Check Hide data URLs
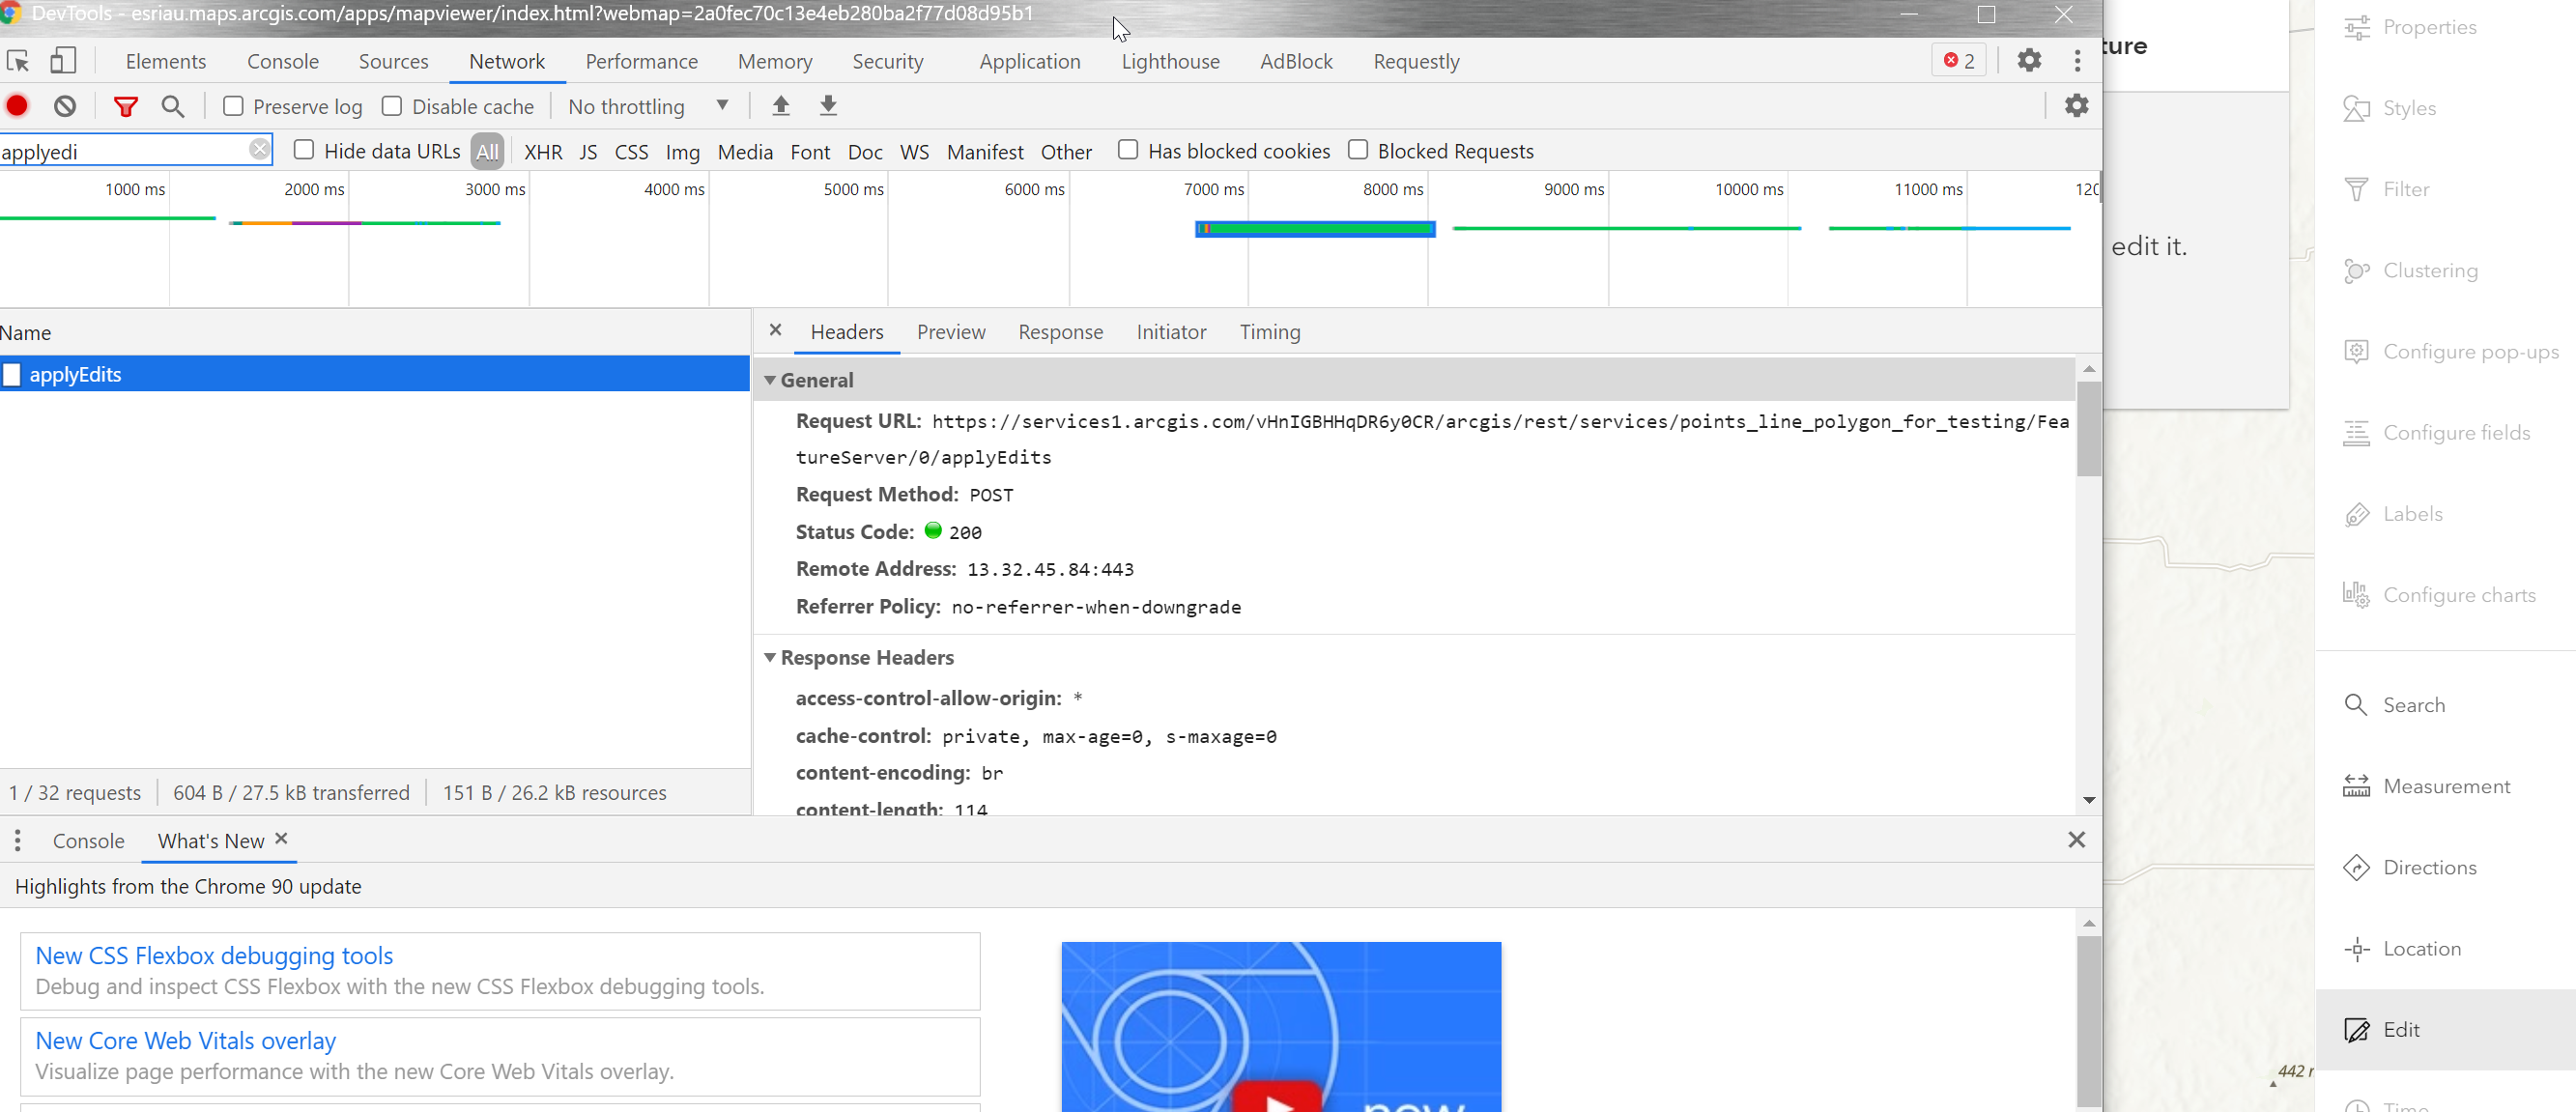The height and width of the screenshot is (1112, 2576). [304, 149]
